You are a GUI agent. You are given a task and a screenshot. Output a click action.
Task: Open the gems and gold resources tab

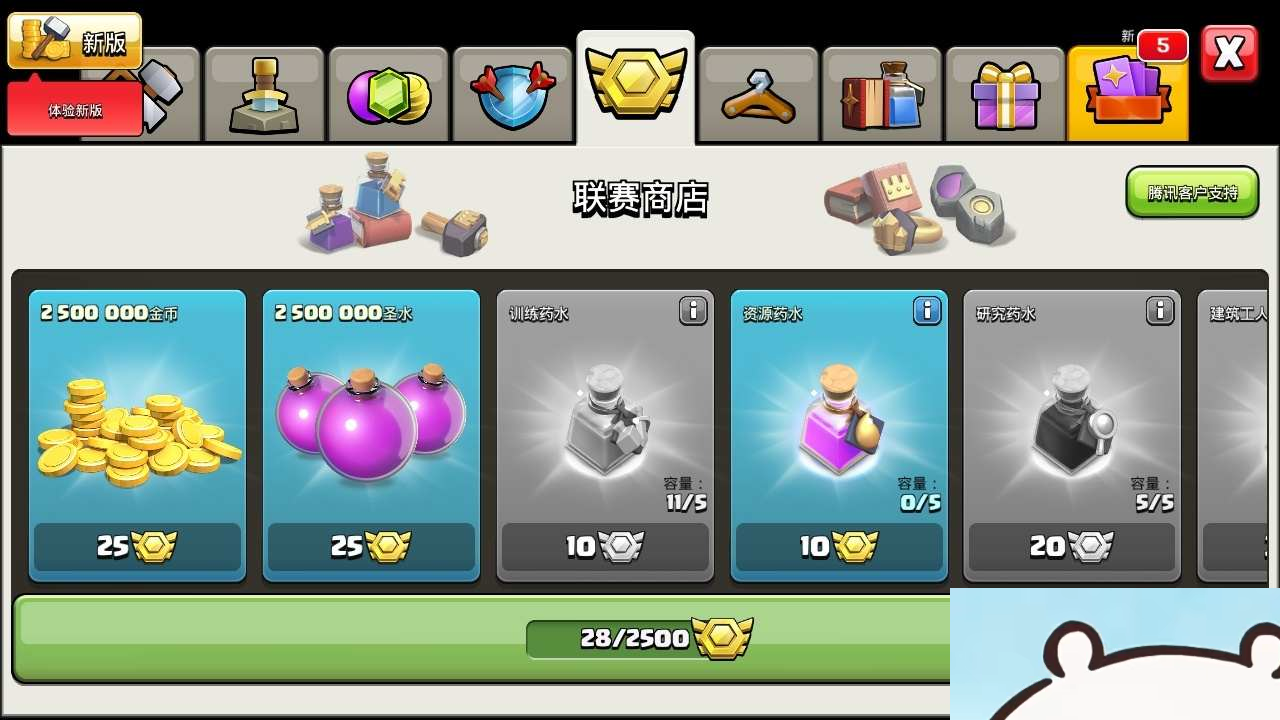(x=388, y=95)
